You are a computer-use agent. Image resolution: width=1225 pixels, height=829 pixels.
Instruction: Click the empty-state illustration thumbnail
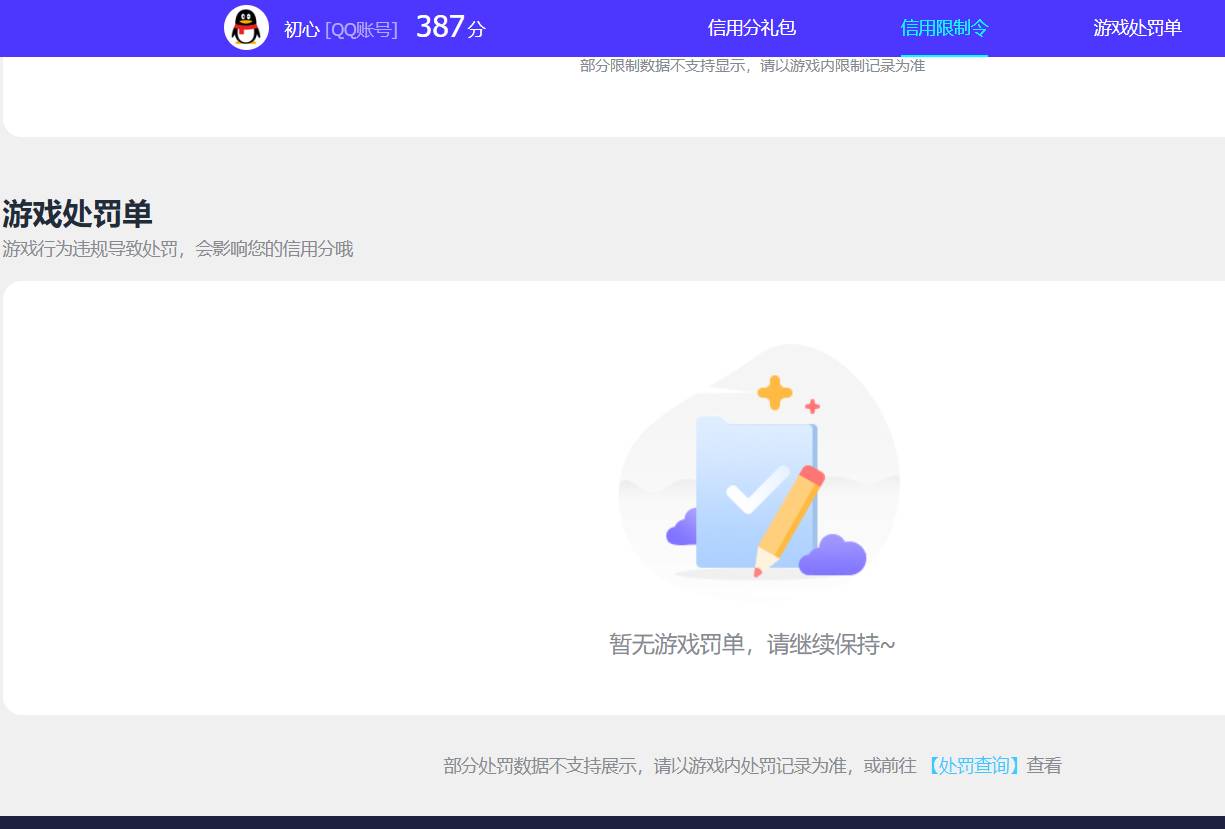click(x=758, y=475)
